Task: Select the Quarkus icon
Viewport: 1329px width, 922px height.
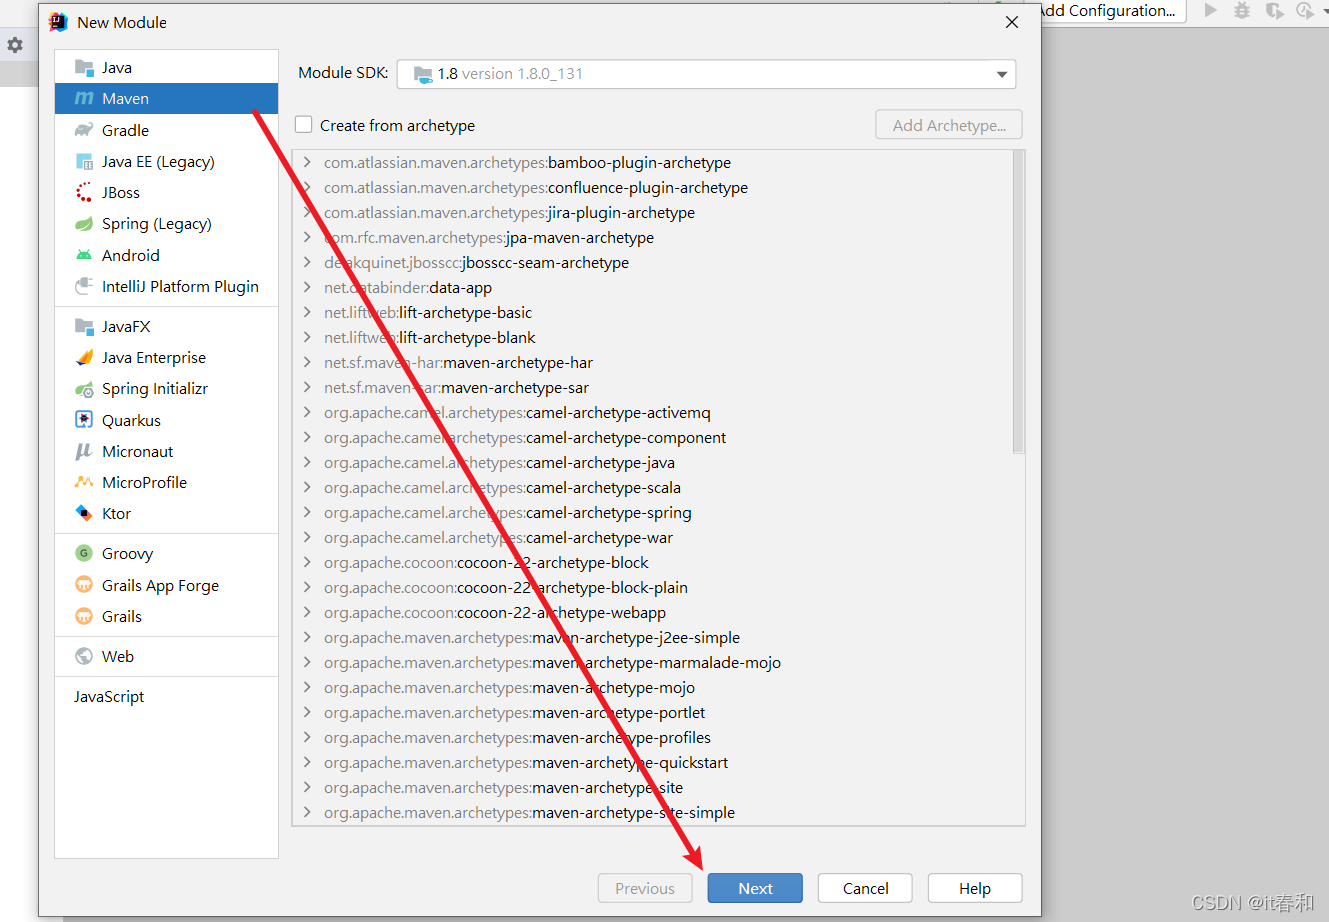Action: click(x=84, y=420)
